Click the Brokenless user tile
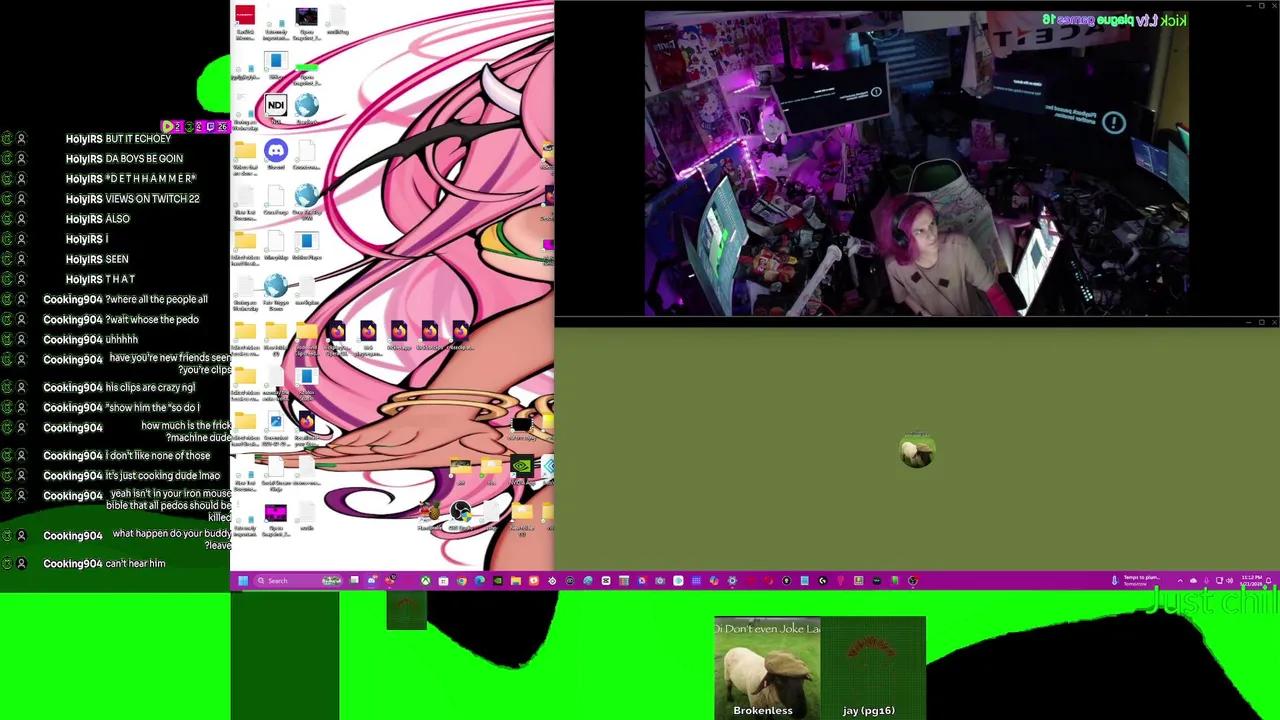The height and width of the screenshot is (720, 1280). [767, 668]
